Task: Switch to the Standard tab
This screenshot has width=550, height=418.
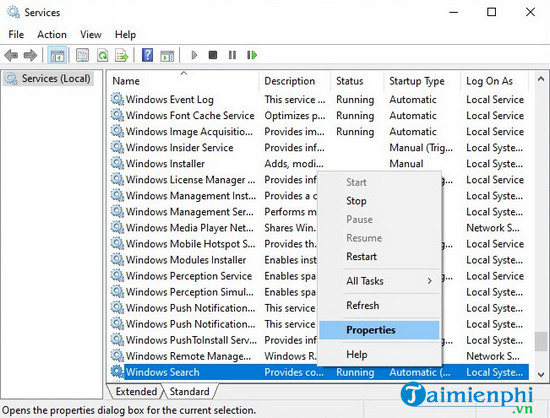Action: (189, 391)
